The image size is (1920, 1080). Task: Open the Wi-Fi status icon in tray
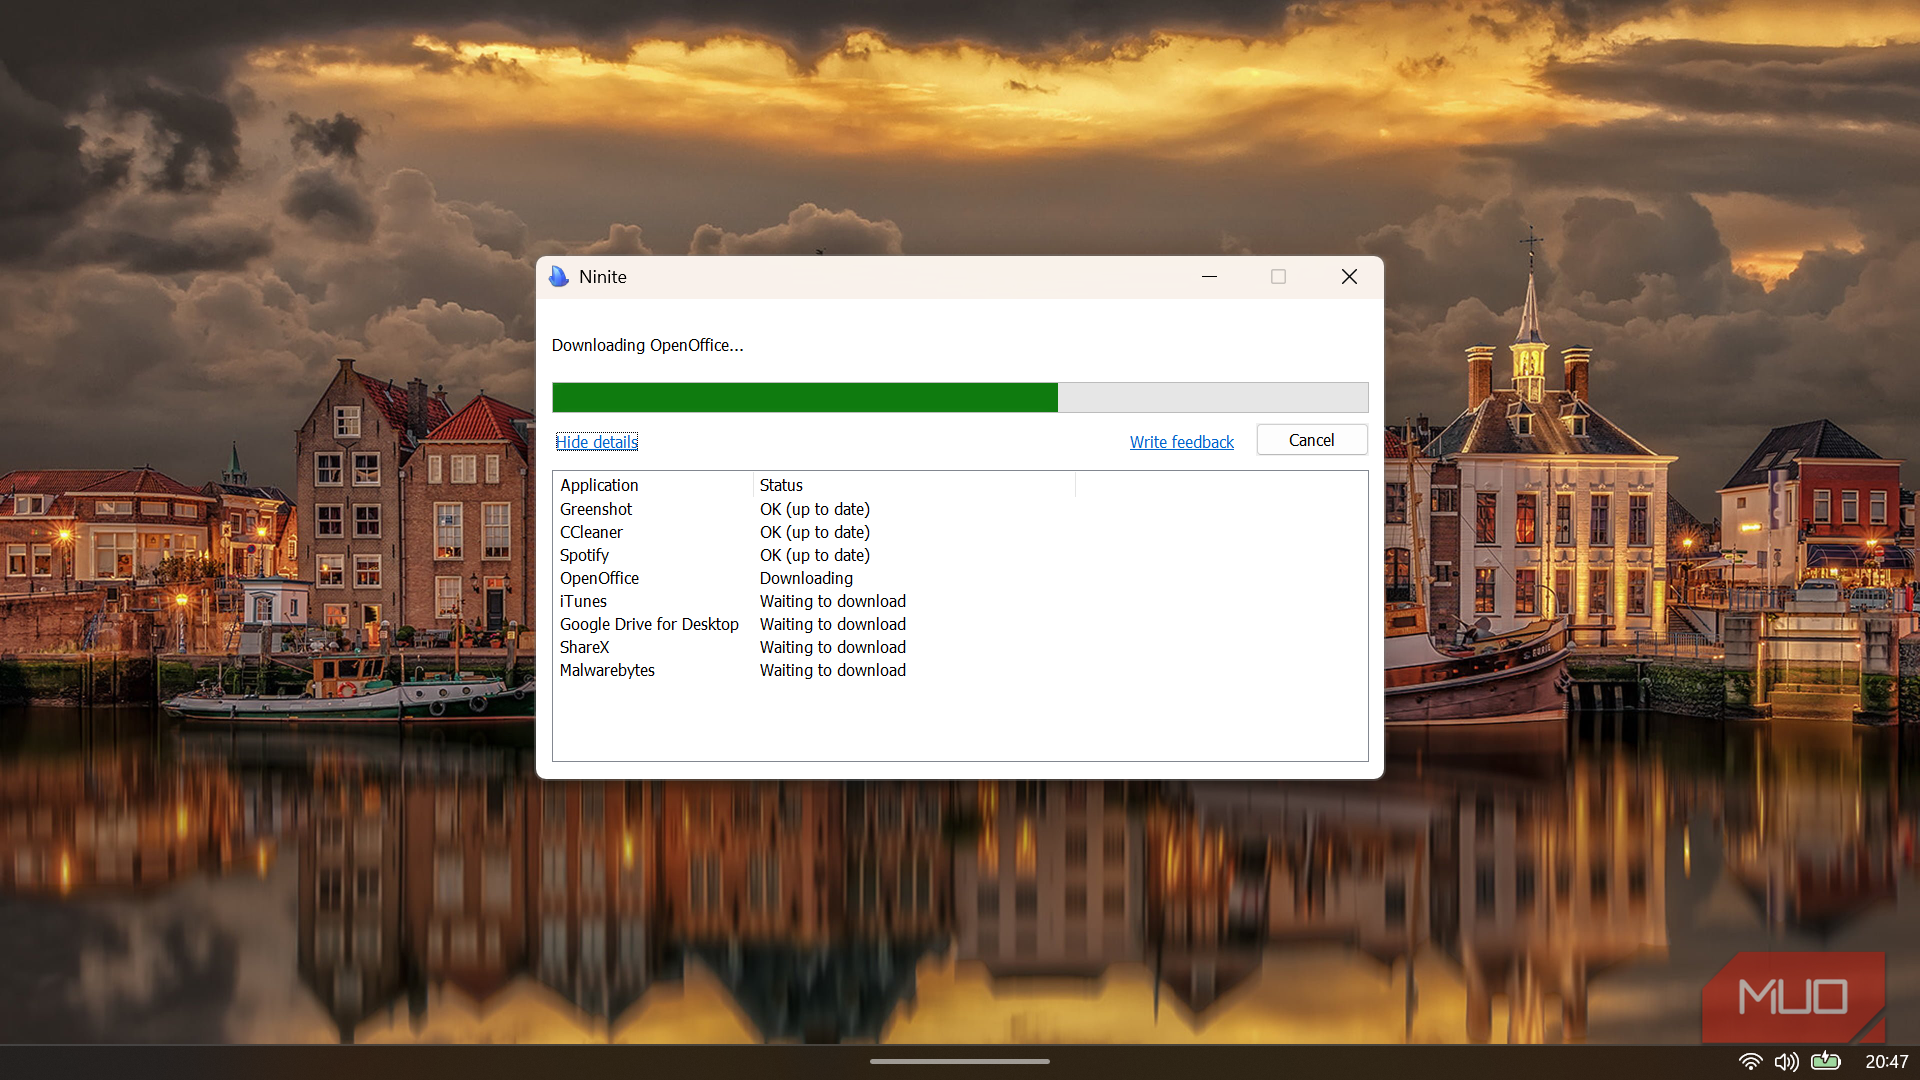click(1750, 1062)
